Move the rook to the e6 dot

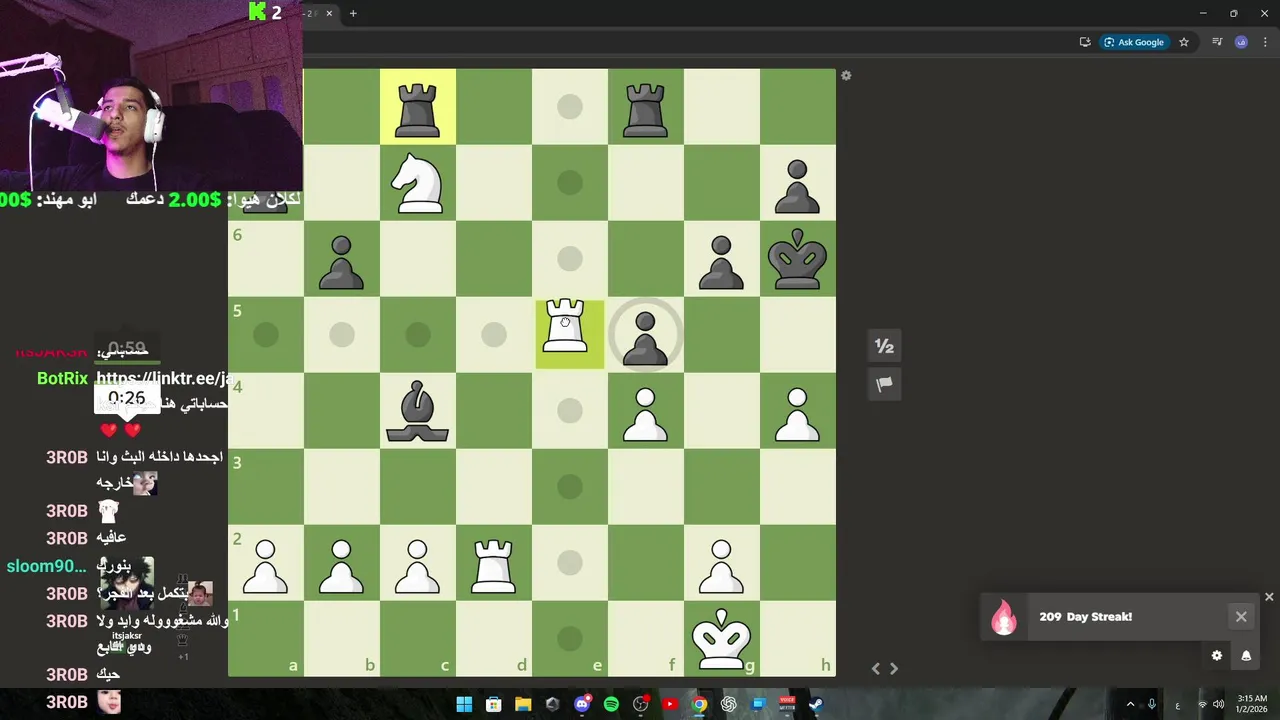(x=570, y=258)
